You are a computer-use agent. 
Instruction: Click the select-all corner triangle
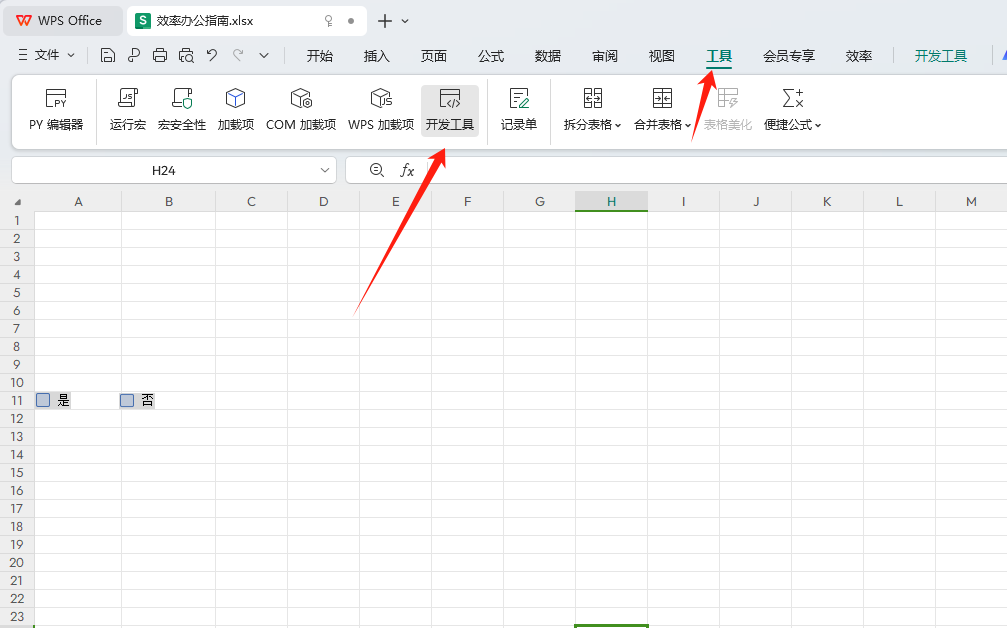(18, 202)
